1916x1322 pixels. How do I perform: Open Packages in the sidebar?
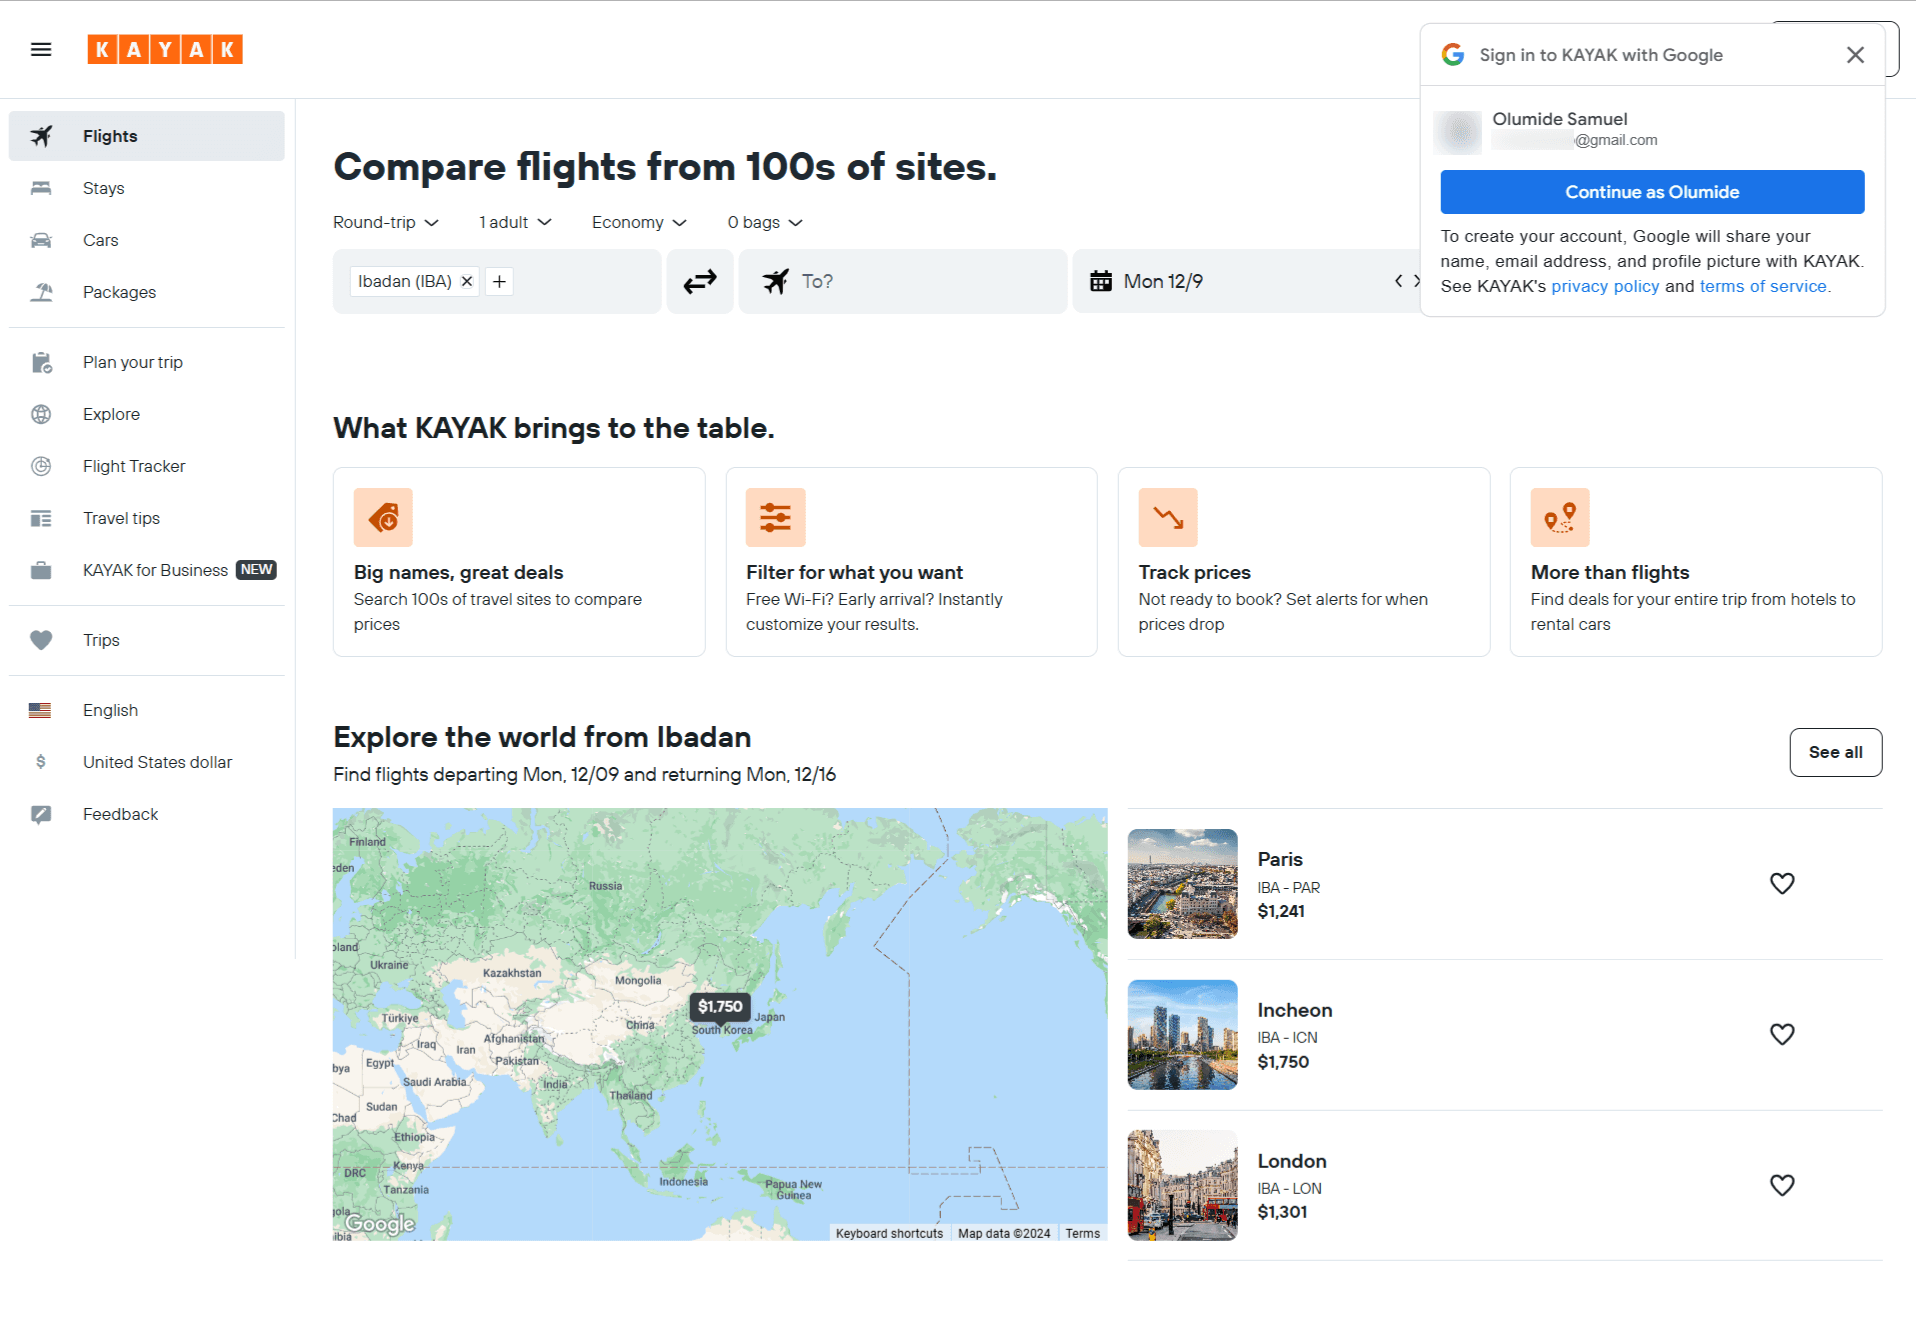coord(147,292)
